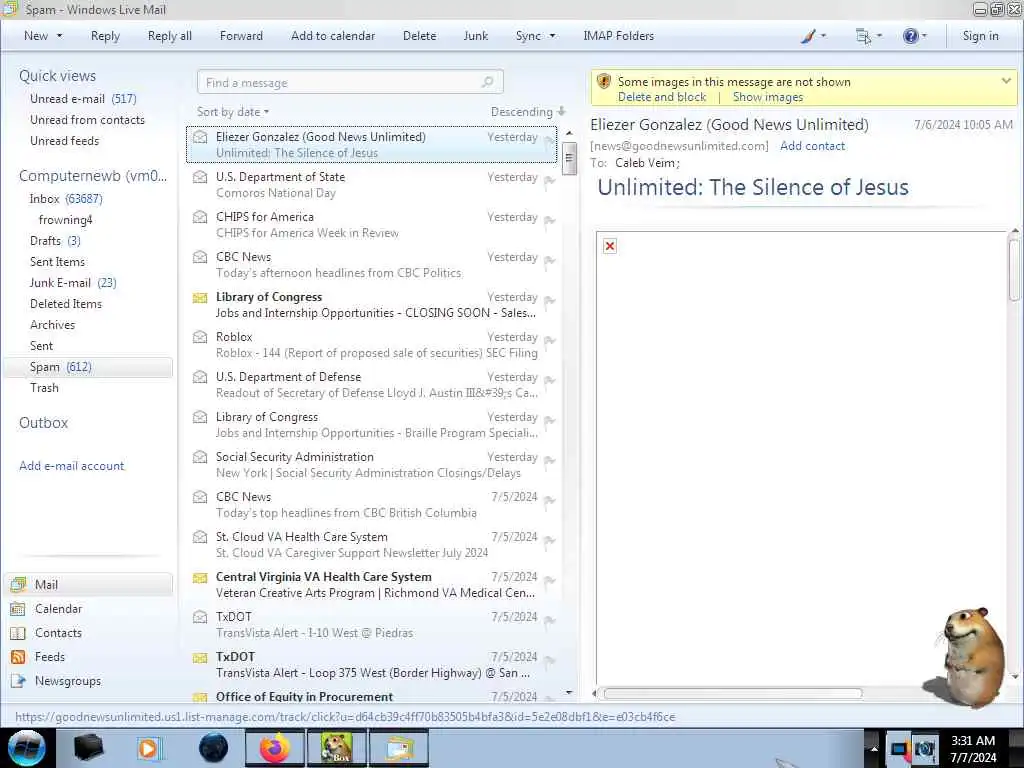Open the Sync dropdown arrow
This screenshot has width=1024, height=768.
552,36
